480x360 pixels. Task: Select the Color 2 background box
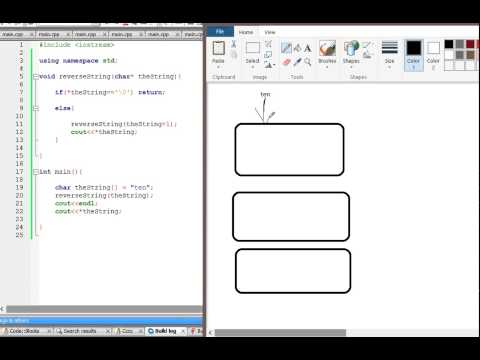pyautogui.click(x=433, y=55)
